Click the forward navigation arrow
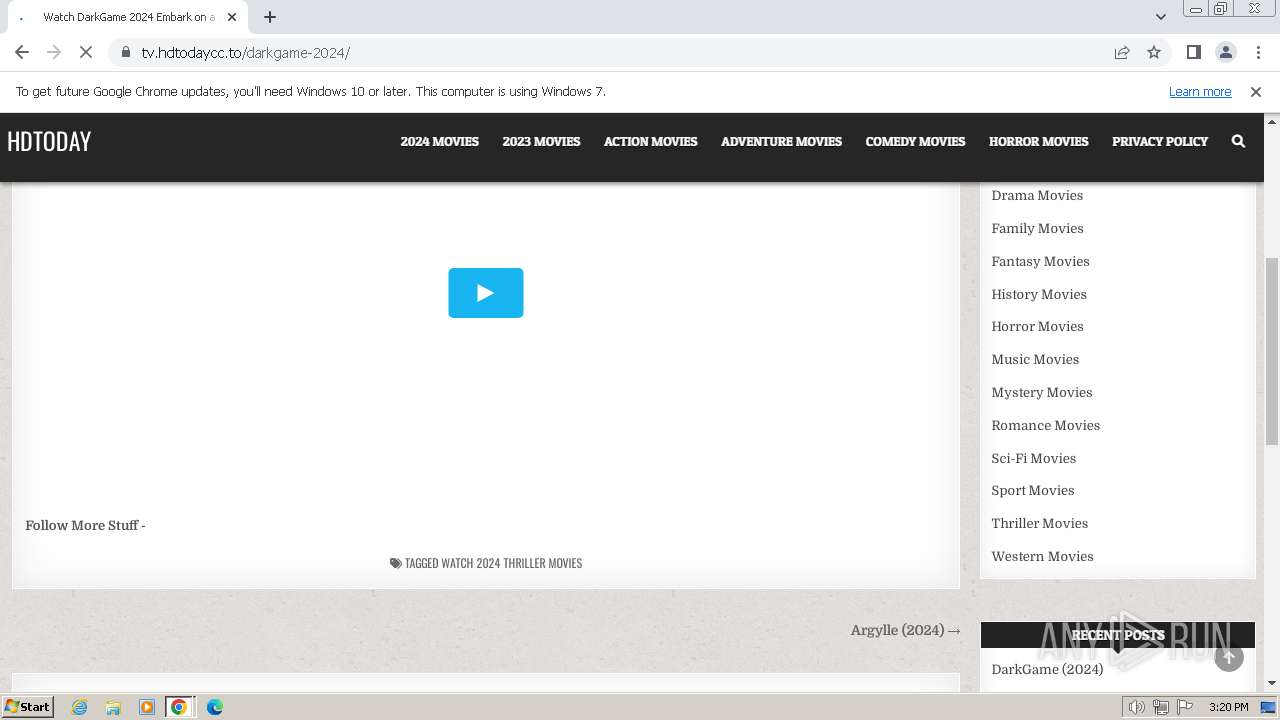Image resolution: width=1280 pixels, height=720 pixels. coord(54,52)
